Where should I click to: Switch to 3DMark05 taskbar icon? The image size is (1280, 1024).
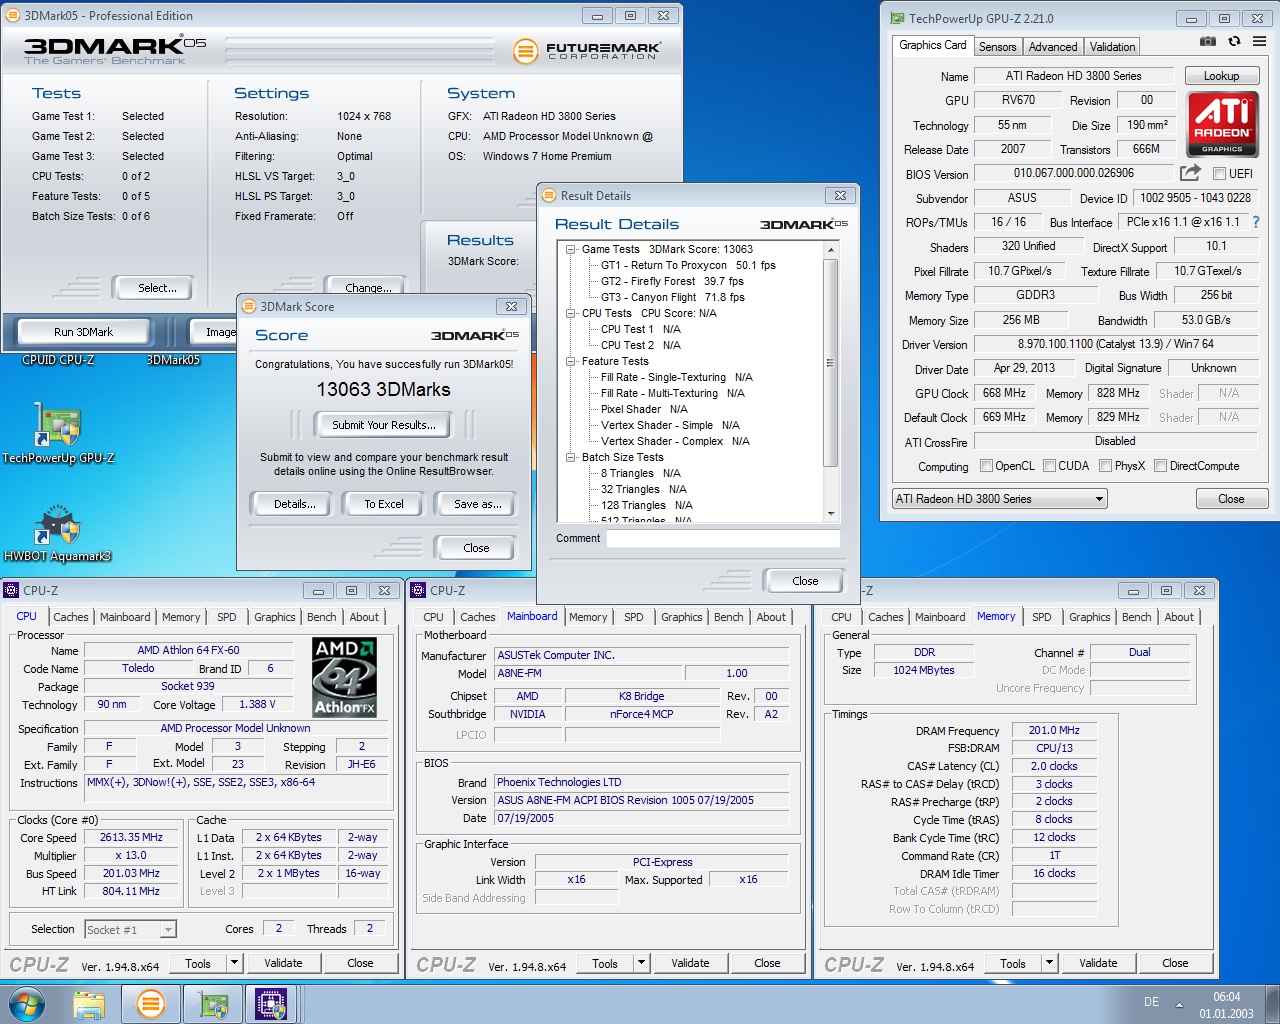click(x=151, y=1004)
